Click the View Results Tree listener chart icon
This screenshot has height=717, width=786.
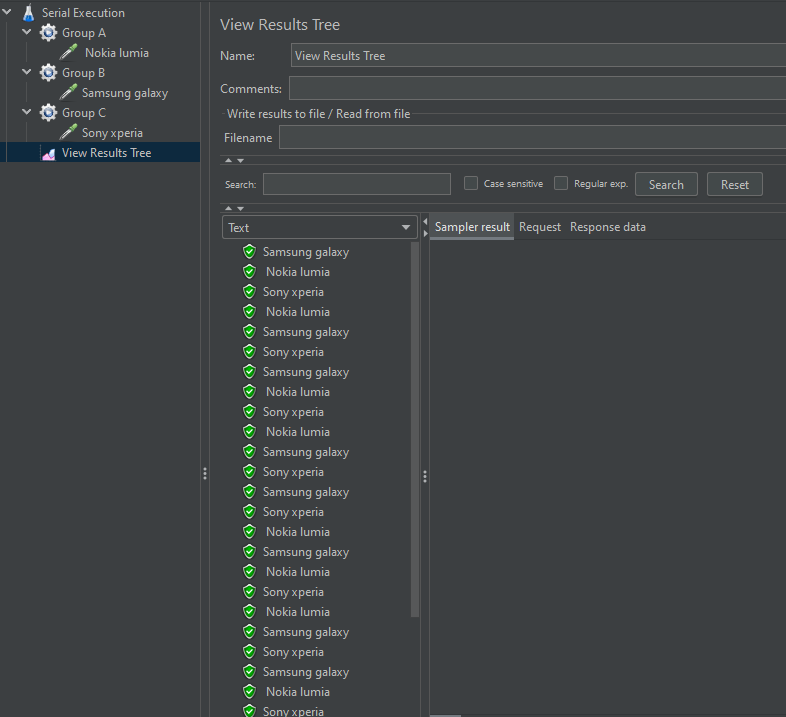point(49,153)
